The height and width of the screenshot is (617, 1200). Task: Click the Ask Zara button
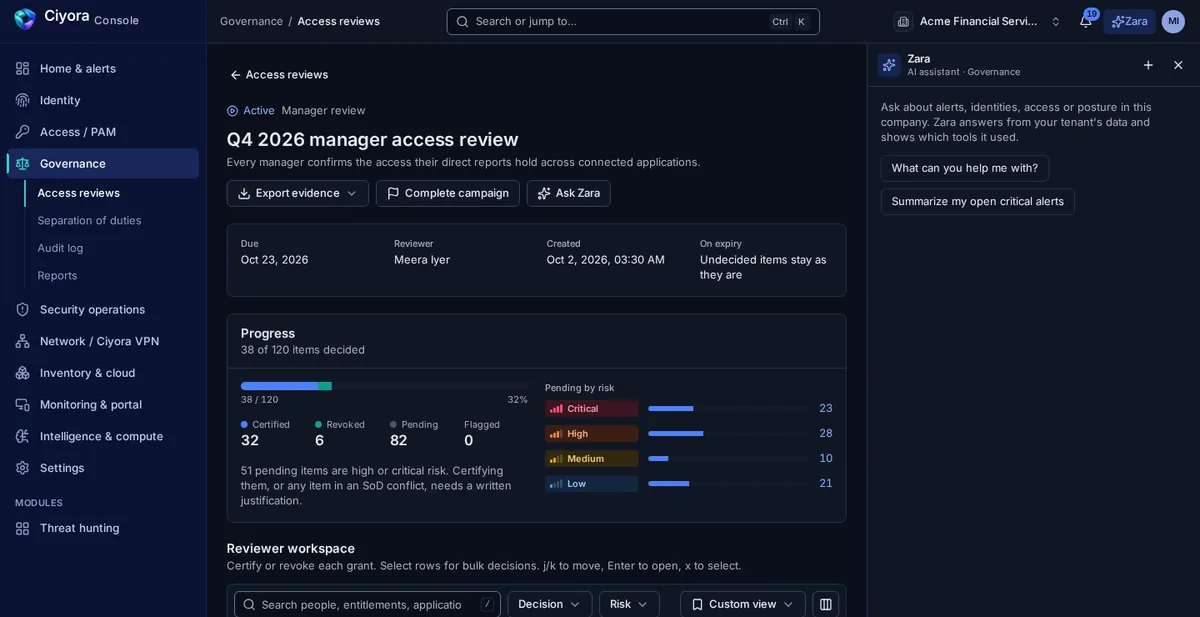pos(569,193)
